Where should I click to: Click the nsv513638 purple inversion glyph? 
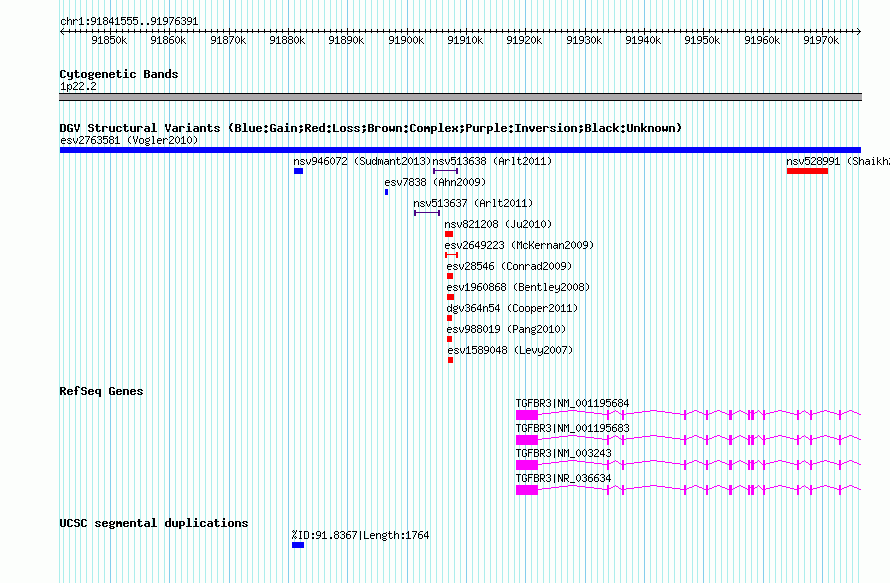pyautogui.click(x=445, y=171)
